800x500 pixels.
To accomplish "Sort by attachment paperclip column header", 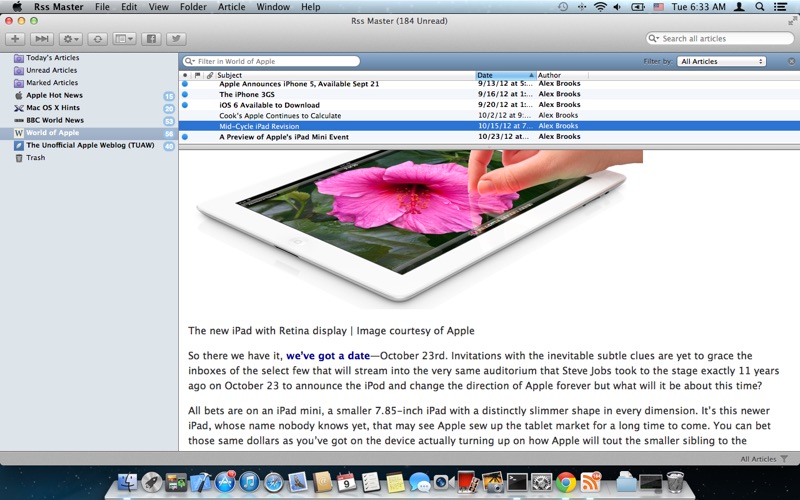I will pyautogui.click(x=210, y=75).
